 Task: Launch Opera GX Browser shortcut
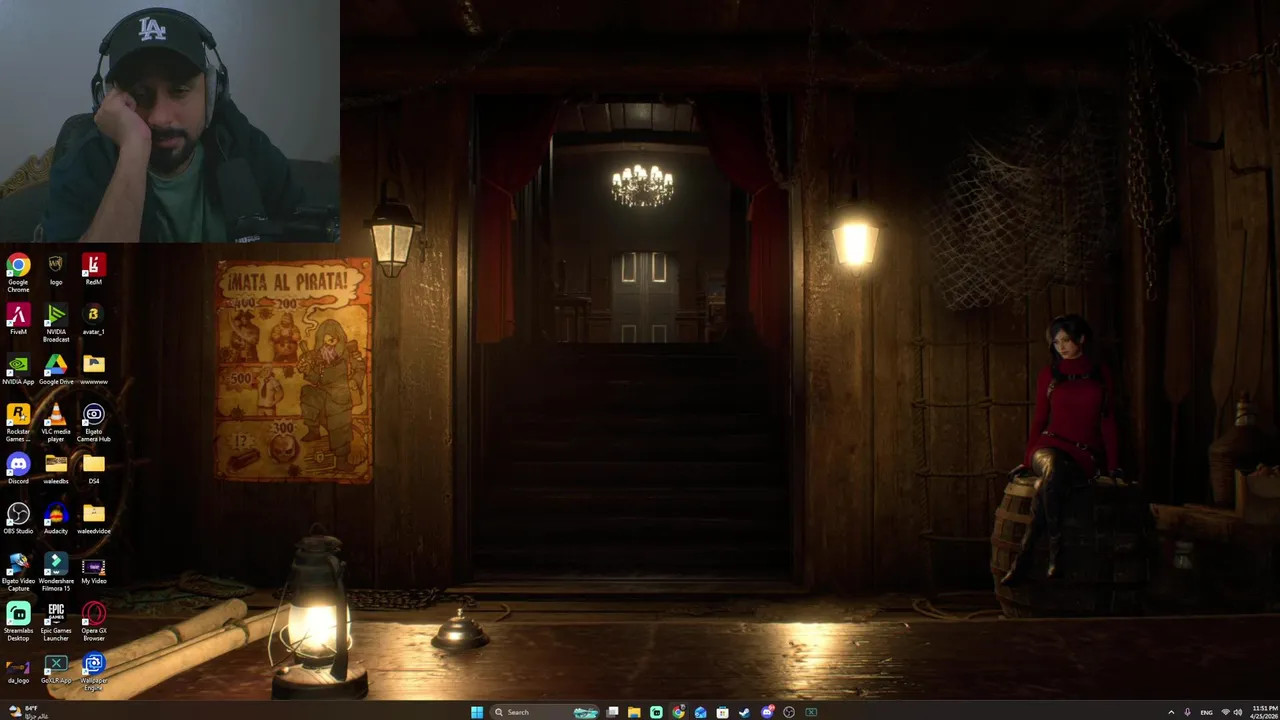pos(93,621)
